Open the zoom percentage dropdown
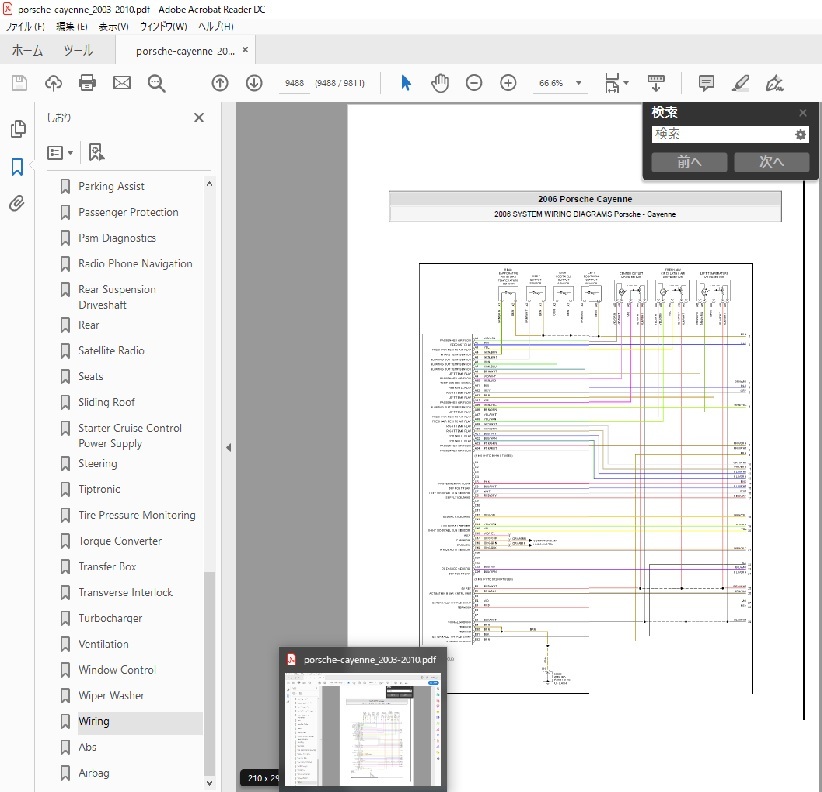Image resolution: width=822 pixels, height=792 pixels. [579, 83]
